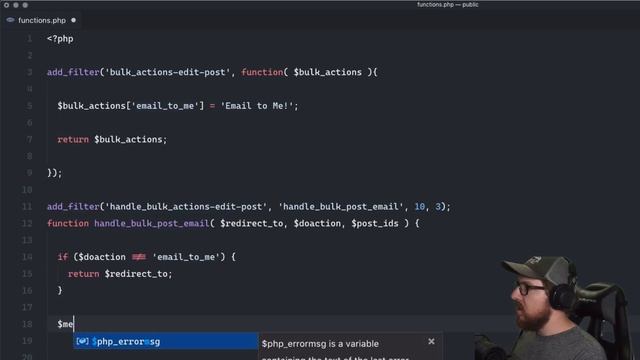Click the 'function' keyword on line 3

262,72
